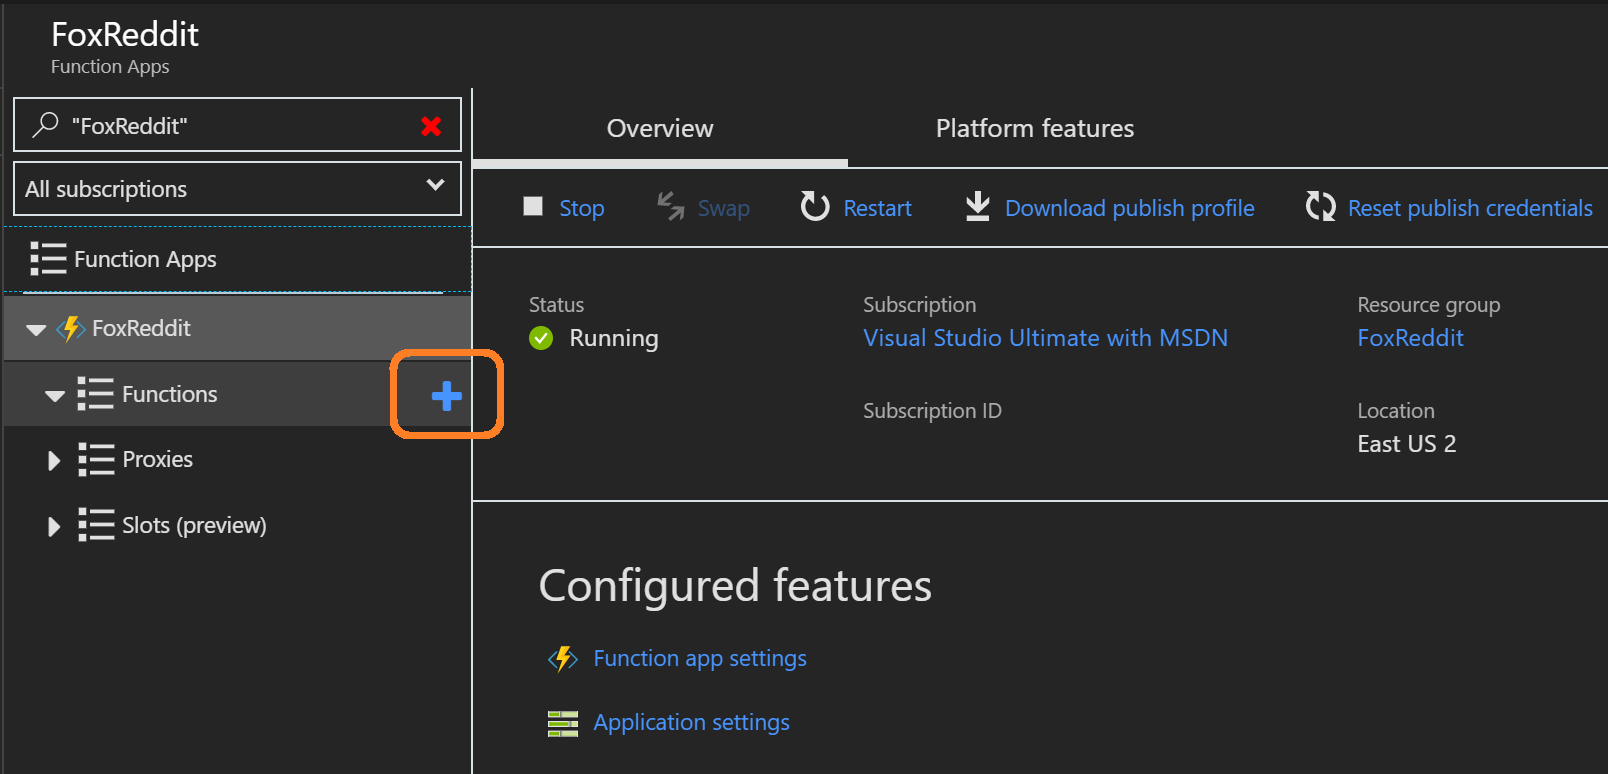Click the Restart circular arrow icon
Screen dimensions: 1608x774
pyautogui.click(x=815, y=206)
